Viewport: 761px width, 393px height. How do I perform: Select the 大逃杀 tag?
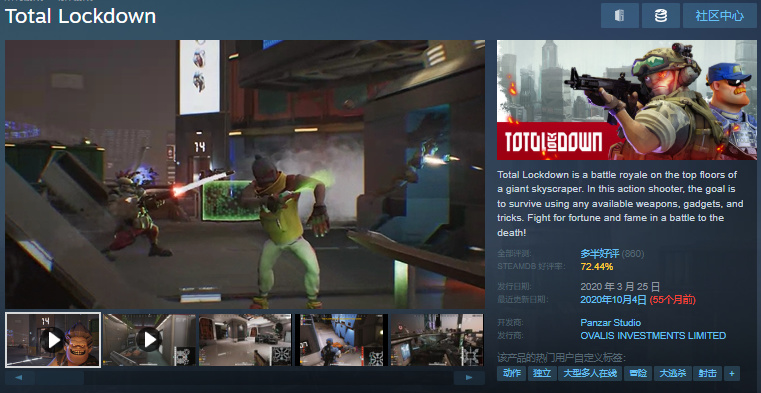(x=673, y=373)
